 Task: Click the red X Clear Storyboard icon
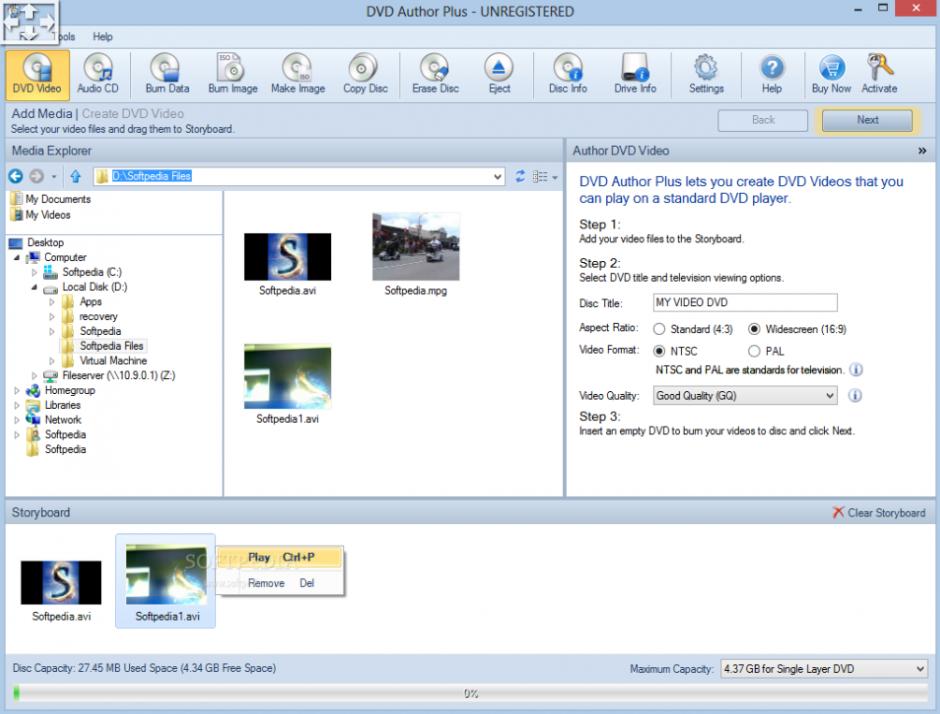(x=837, y=512)
